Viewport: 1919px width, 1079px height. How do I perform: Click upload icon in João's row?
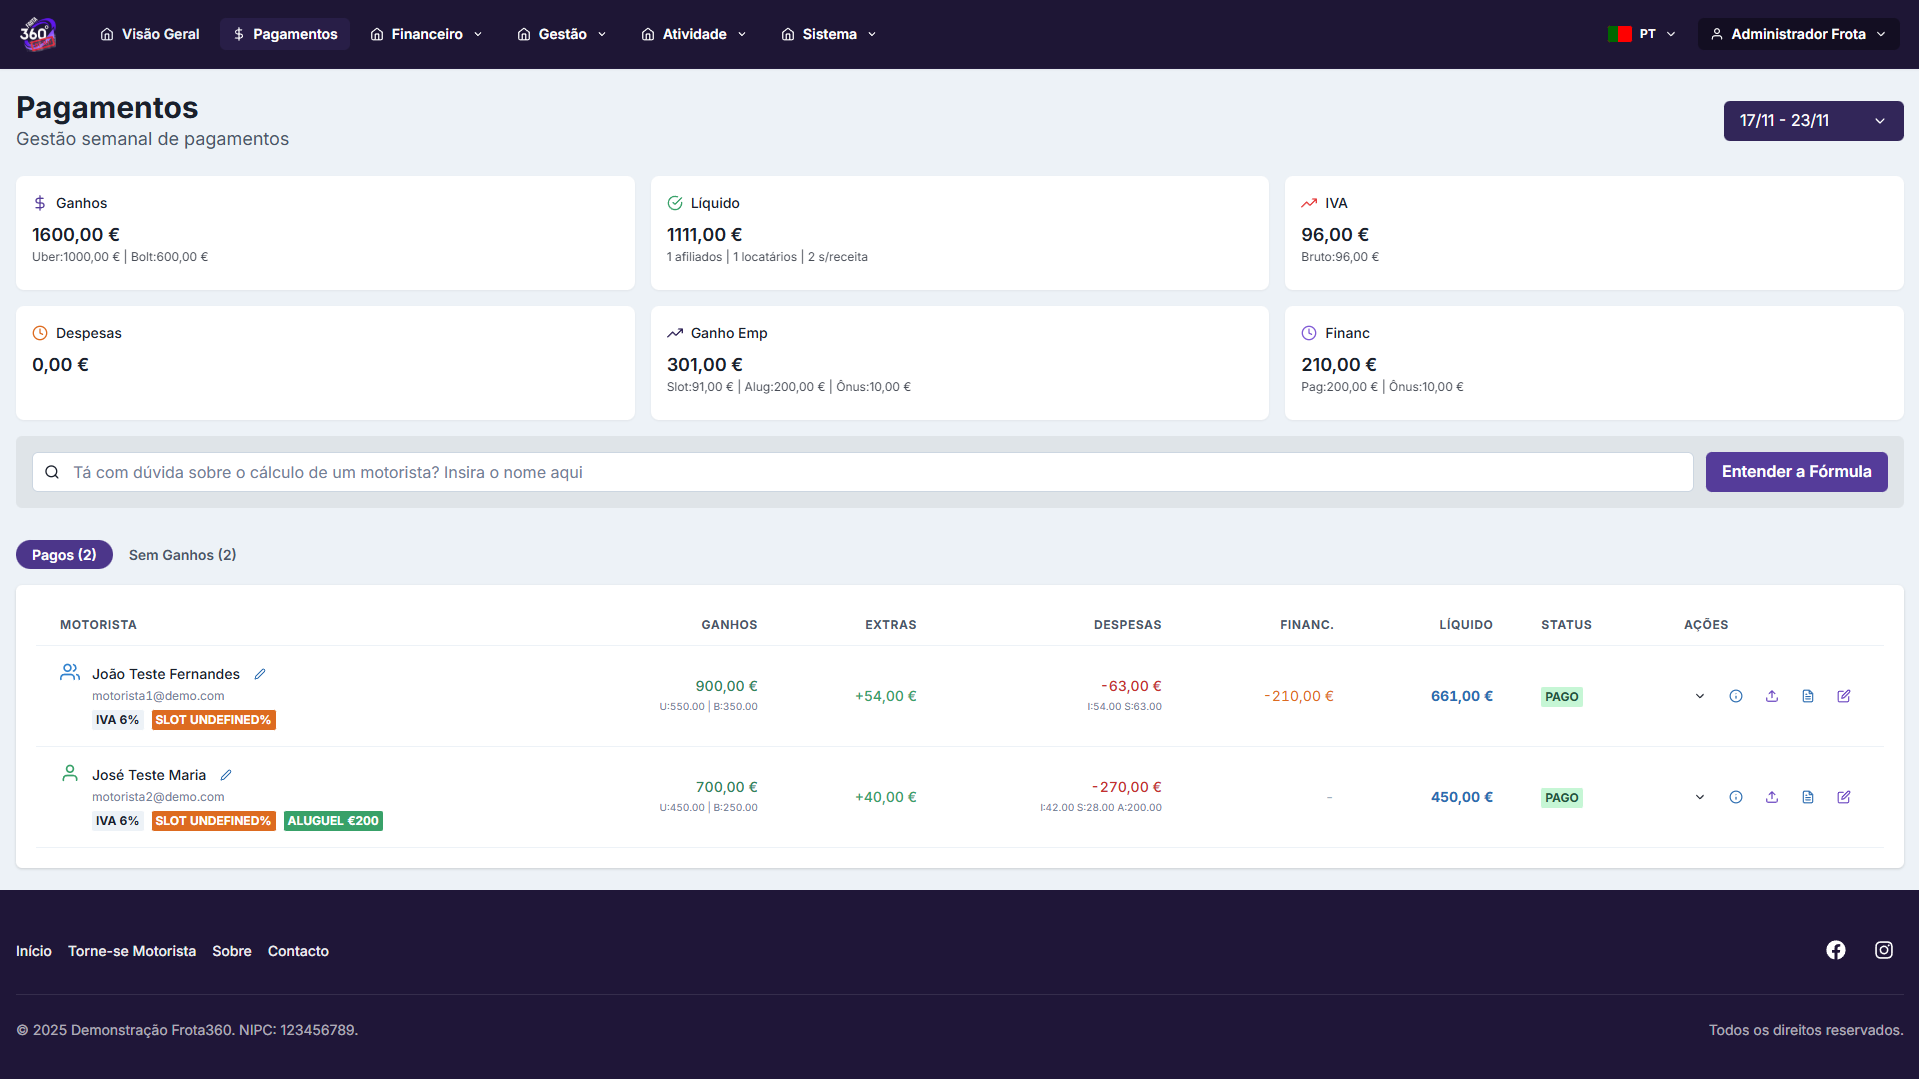pyautogui.click(x=1772, y=696)
